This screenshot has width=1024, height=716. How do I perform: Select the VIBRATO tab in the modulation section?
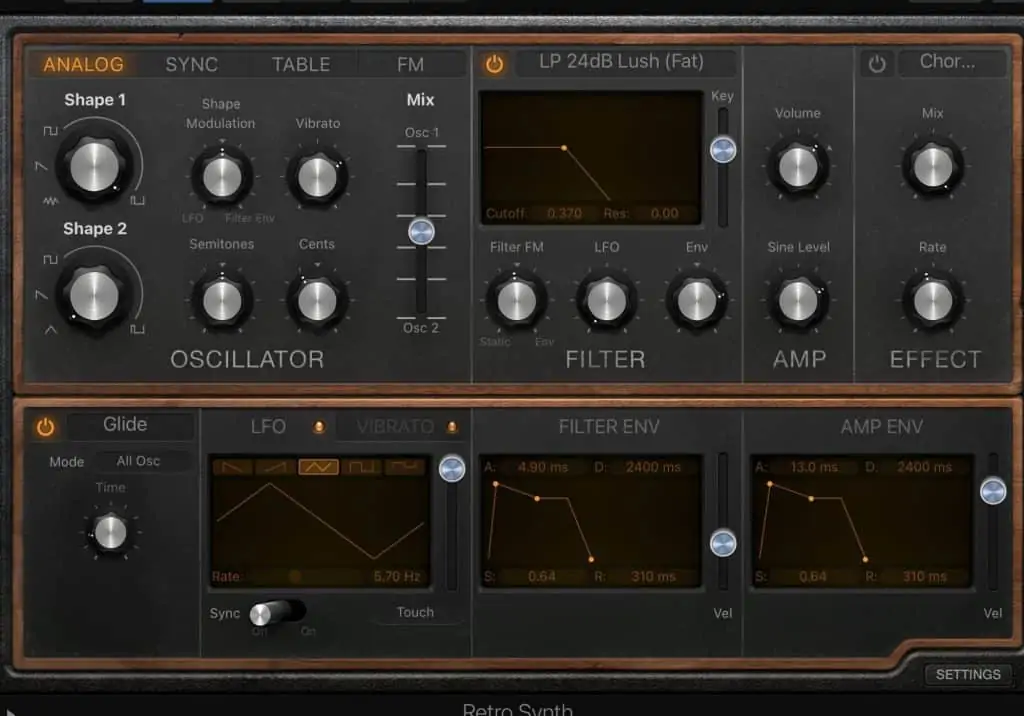coord(395,427)
